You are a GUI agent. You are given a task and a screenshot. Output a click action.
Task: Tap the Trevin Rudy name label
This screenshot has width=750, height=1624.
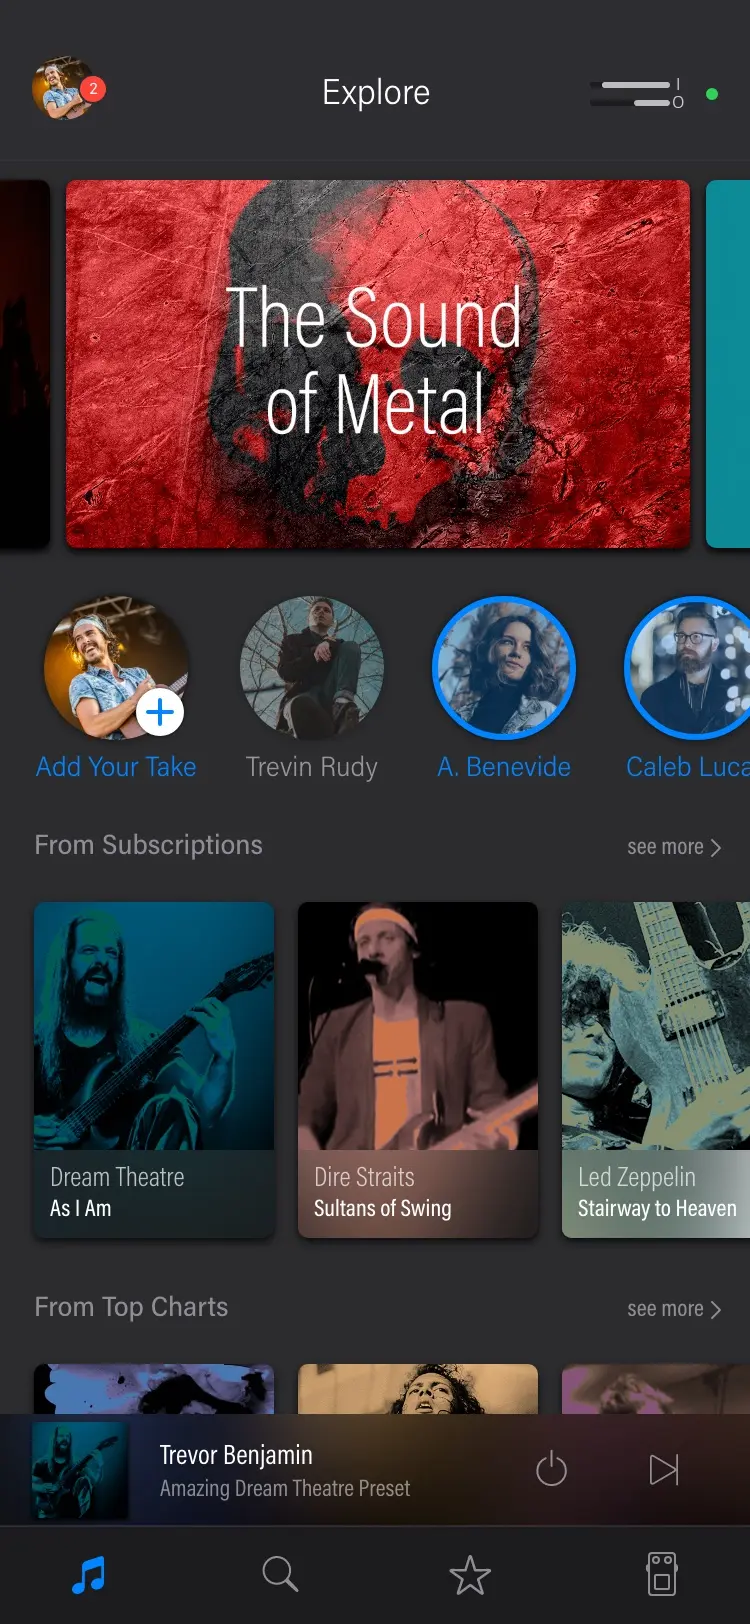[x=312, y=767]
